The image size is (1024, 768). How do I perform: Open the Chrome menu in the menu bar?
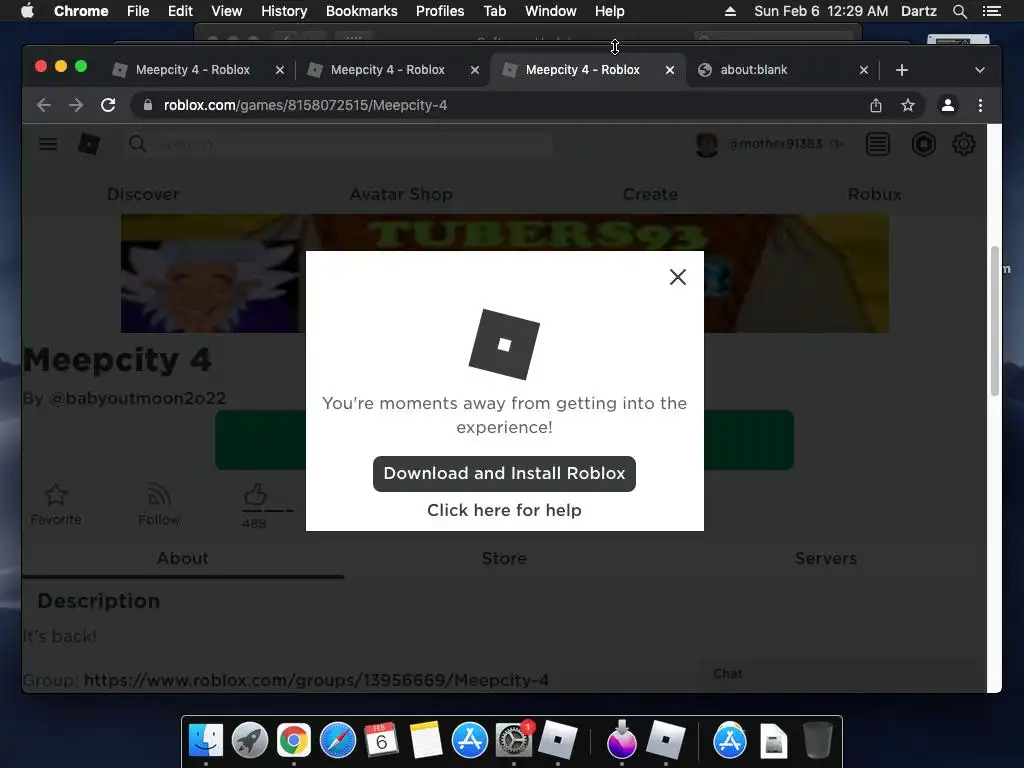(x=81, y=11)
